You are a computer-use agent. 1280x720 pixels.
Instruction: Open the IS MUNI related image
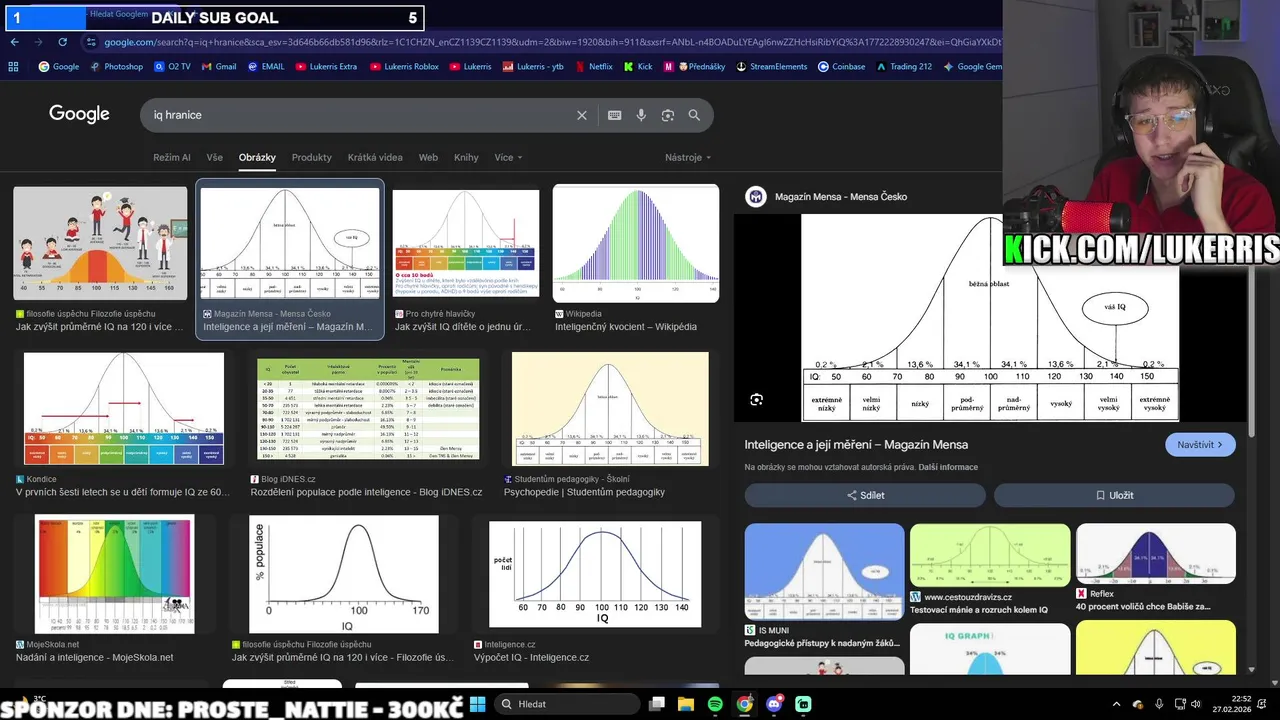(x=824, y=571)
